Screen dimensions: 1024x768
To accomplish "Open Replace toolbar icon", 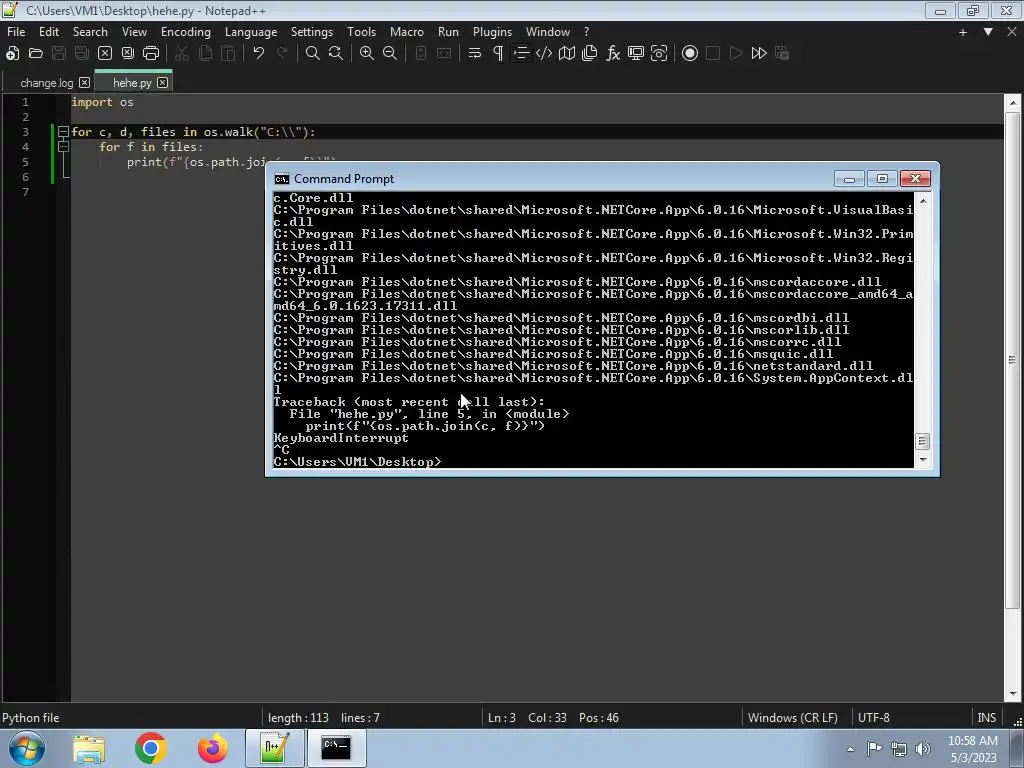I will pyautogui.click(x=336, y=54).
